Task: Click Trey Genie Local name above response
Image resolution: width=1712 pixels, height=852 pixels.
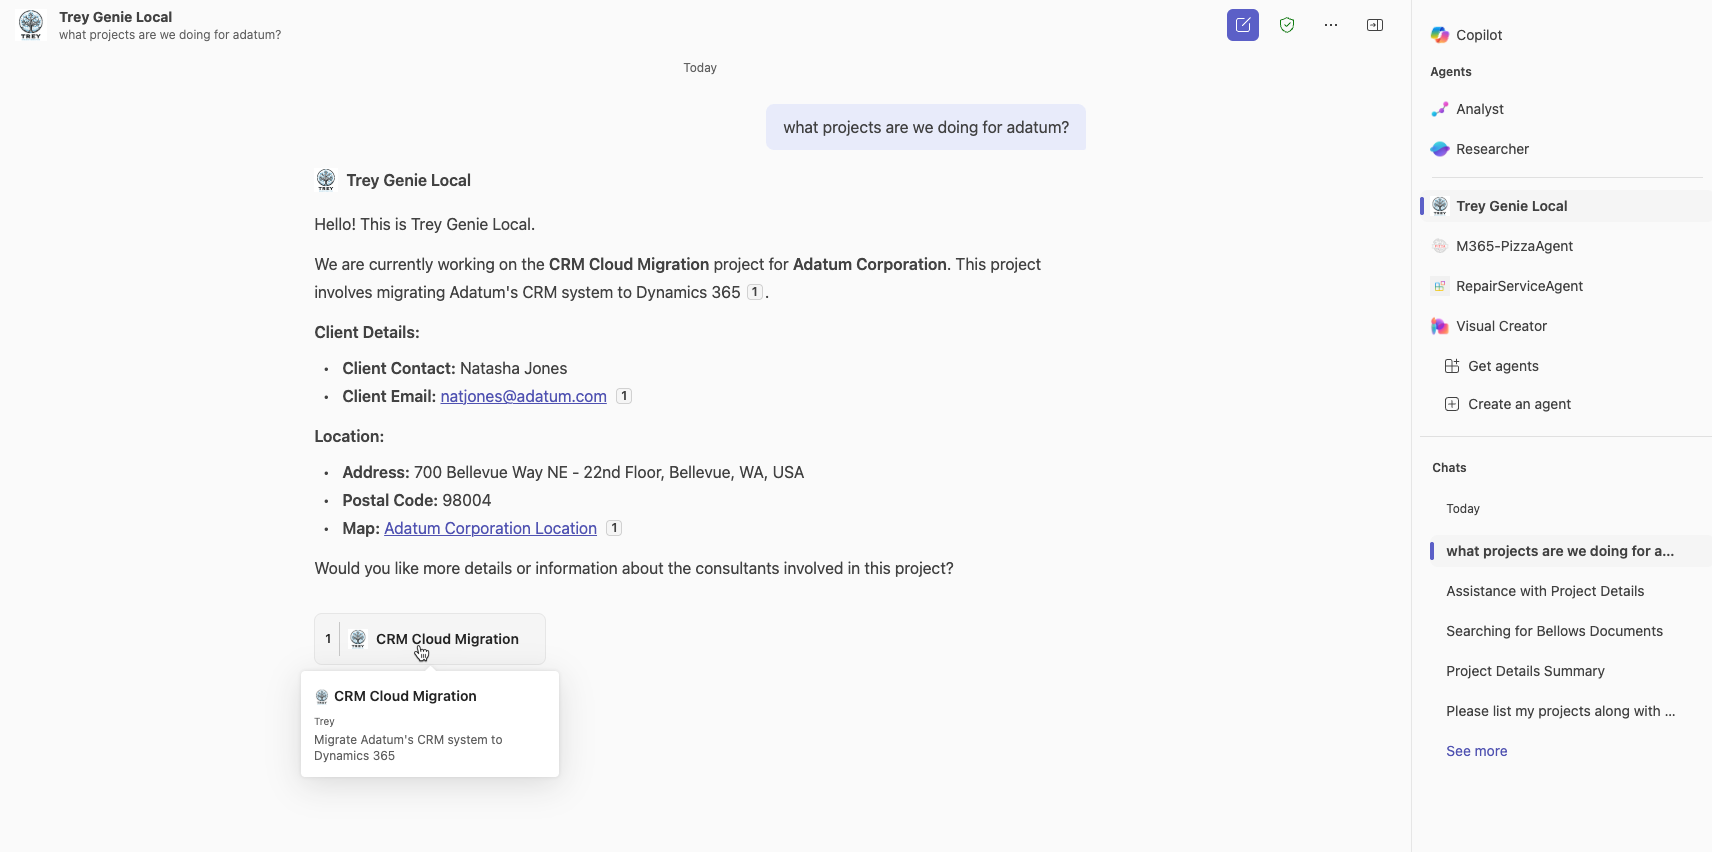Action: coord(408,180)
